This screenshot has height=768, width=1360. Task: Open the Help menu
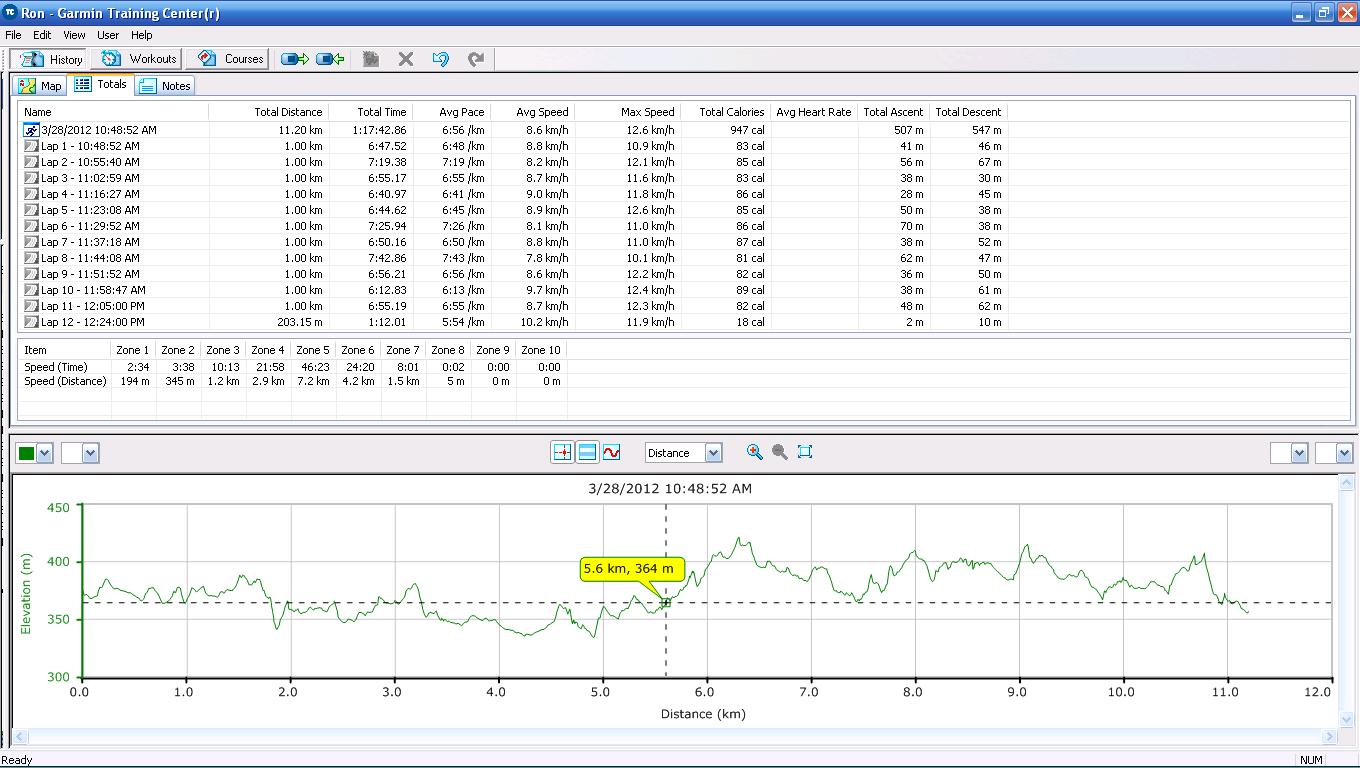pyautogui.click(x=142, y=35)
